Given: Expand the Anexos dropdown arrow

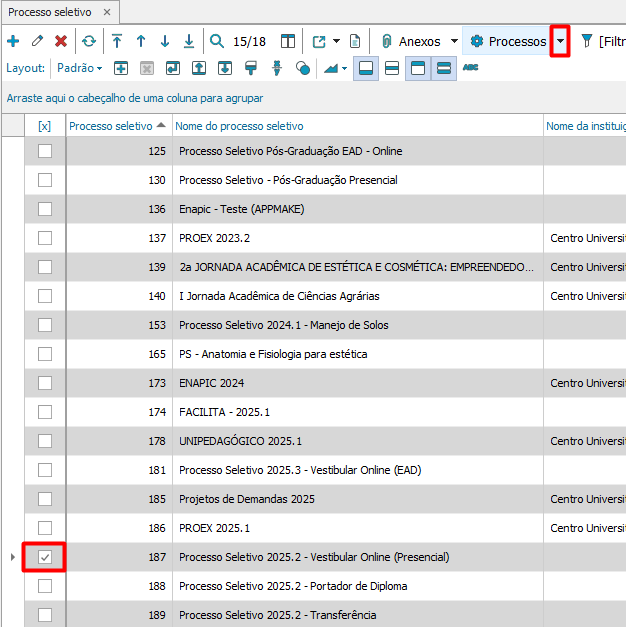Looking at the screenshot, I should point(454,41).
